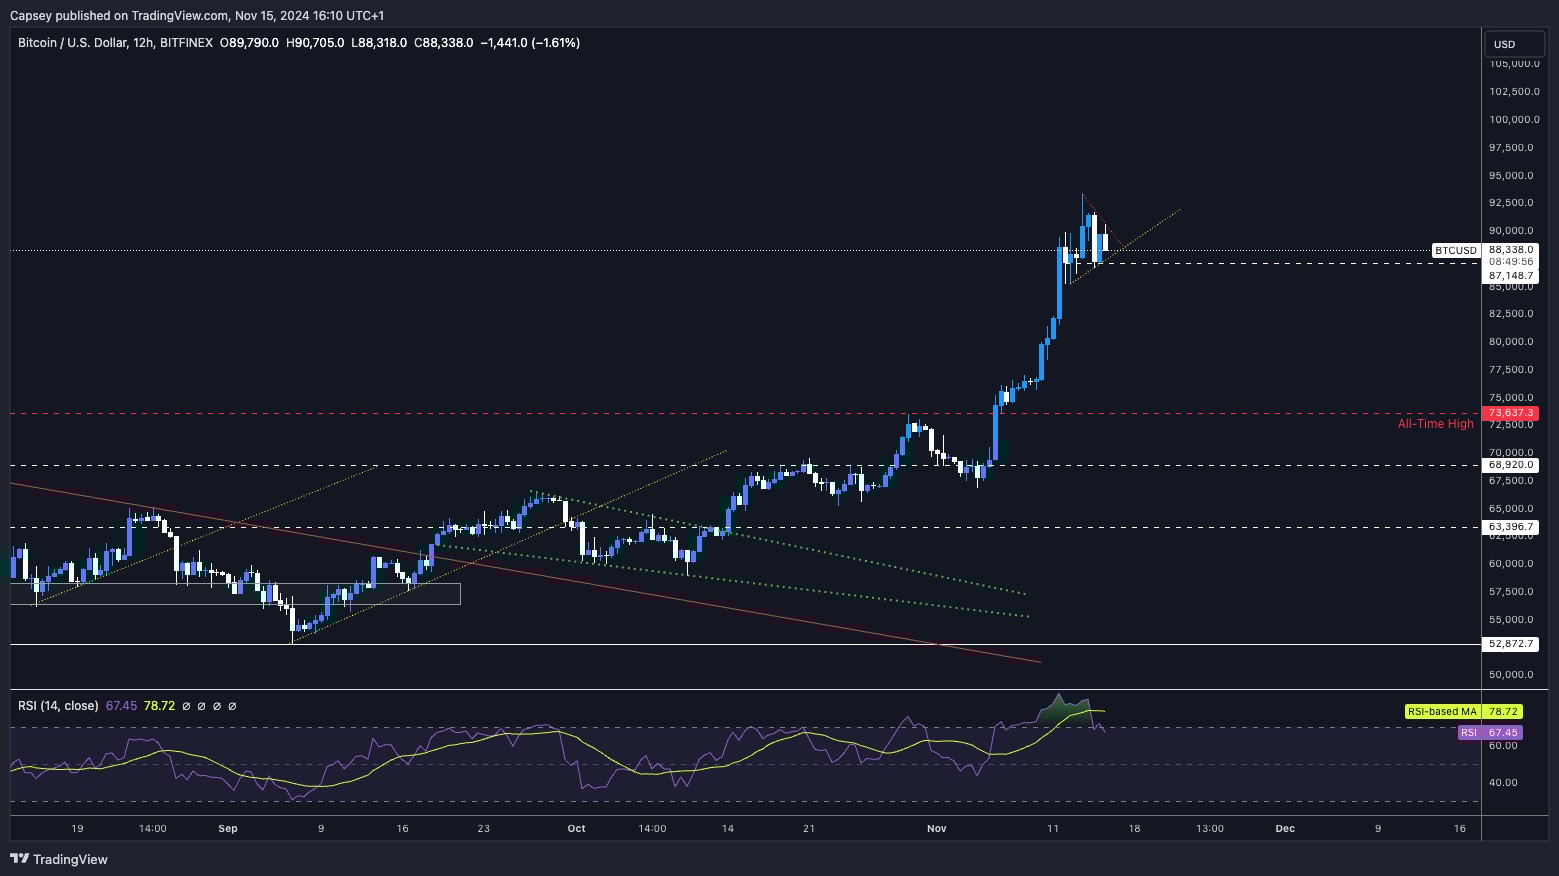Select the BTCUSD price label on the axis

click(1455, 250)
